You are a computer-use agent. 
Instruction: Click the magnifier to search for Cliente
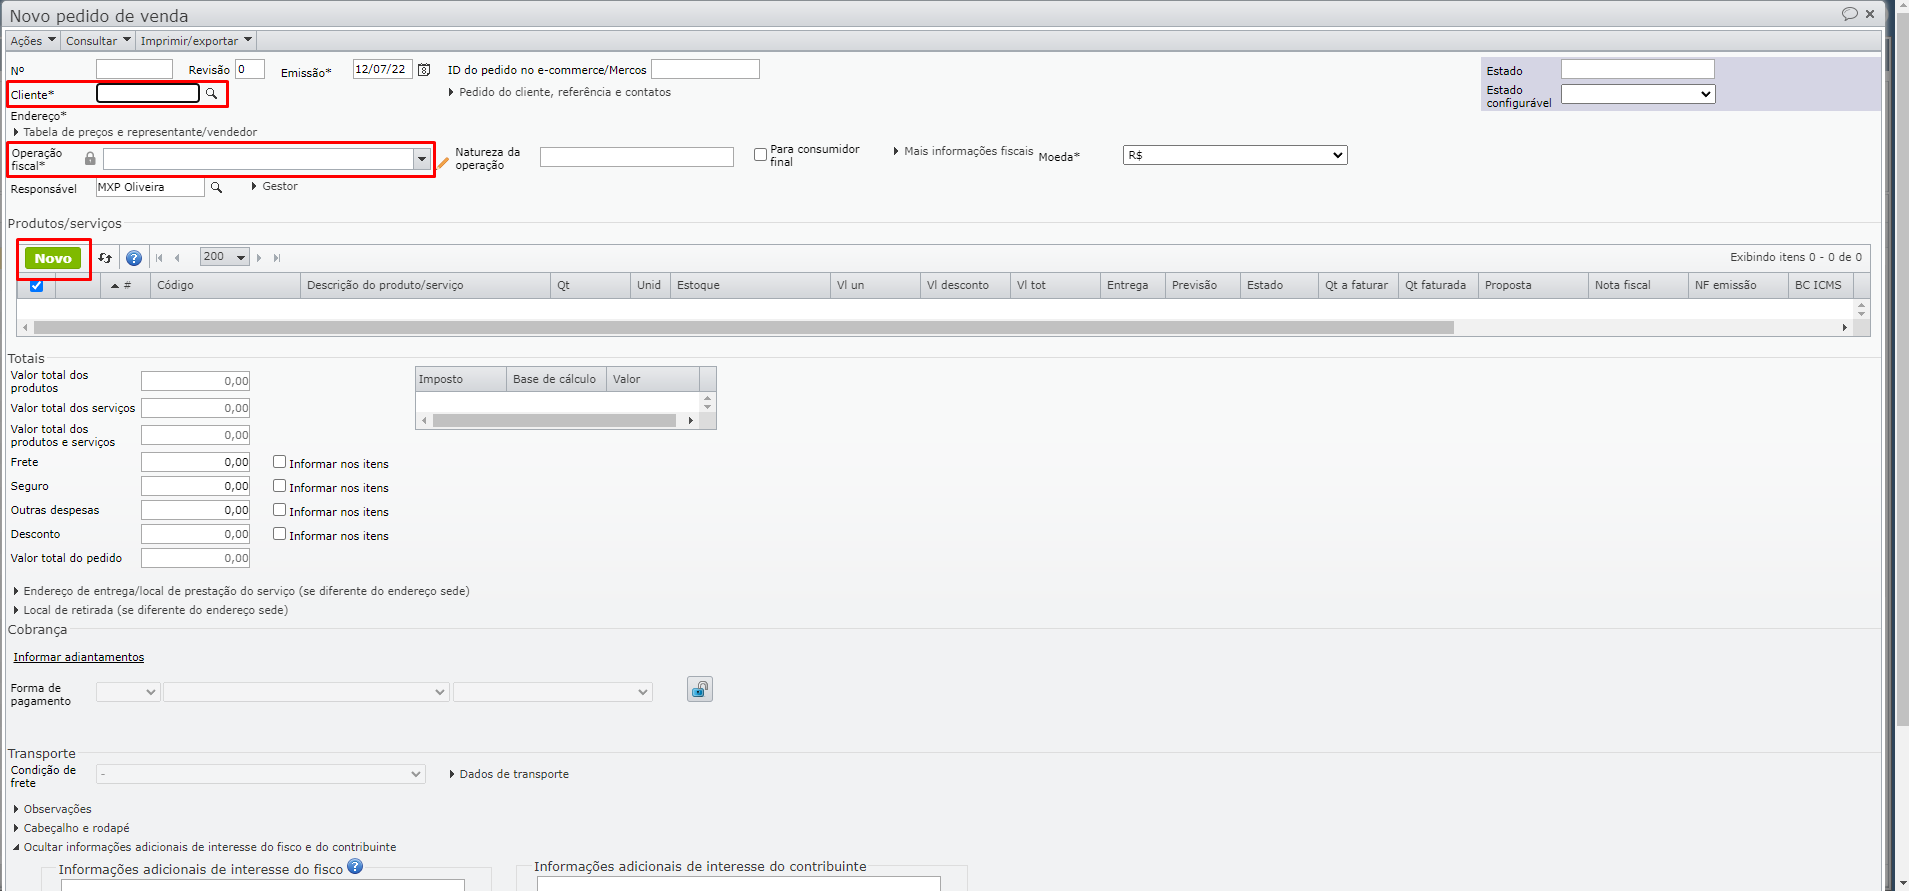pos(212,94)
